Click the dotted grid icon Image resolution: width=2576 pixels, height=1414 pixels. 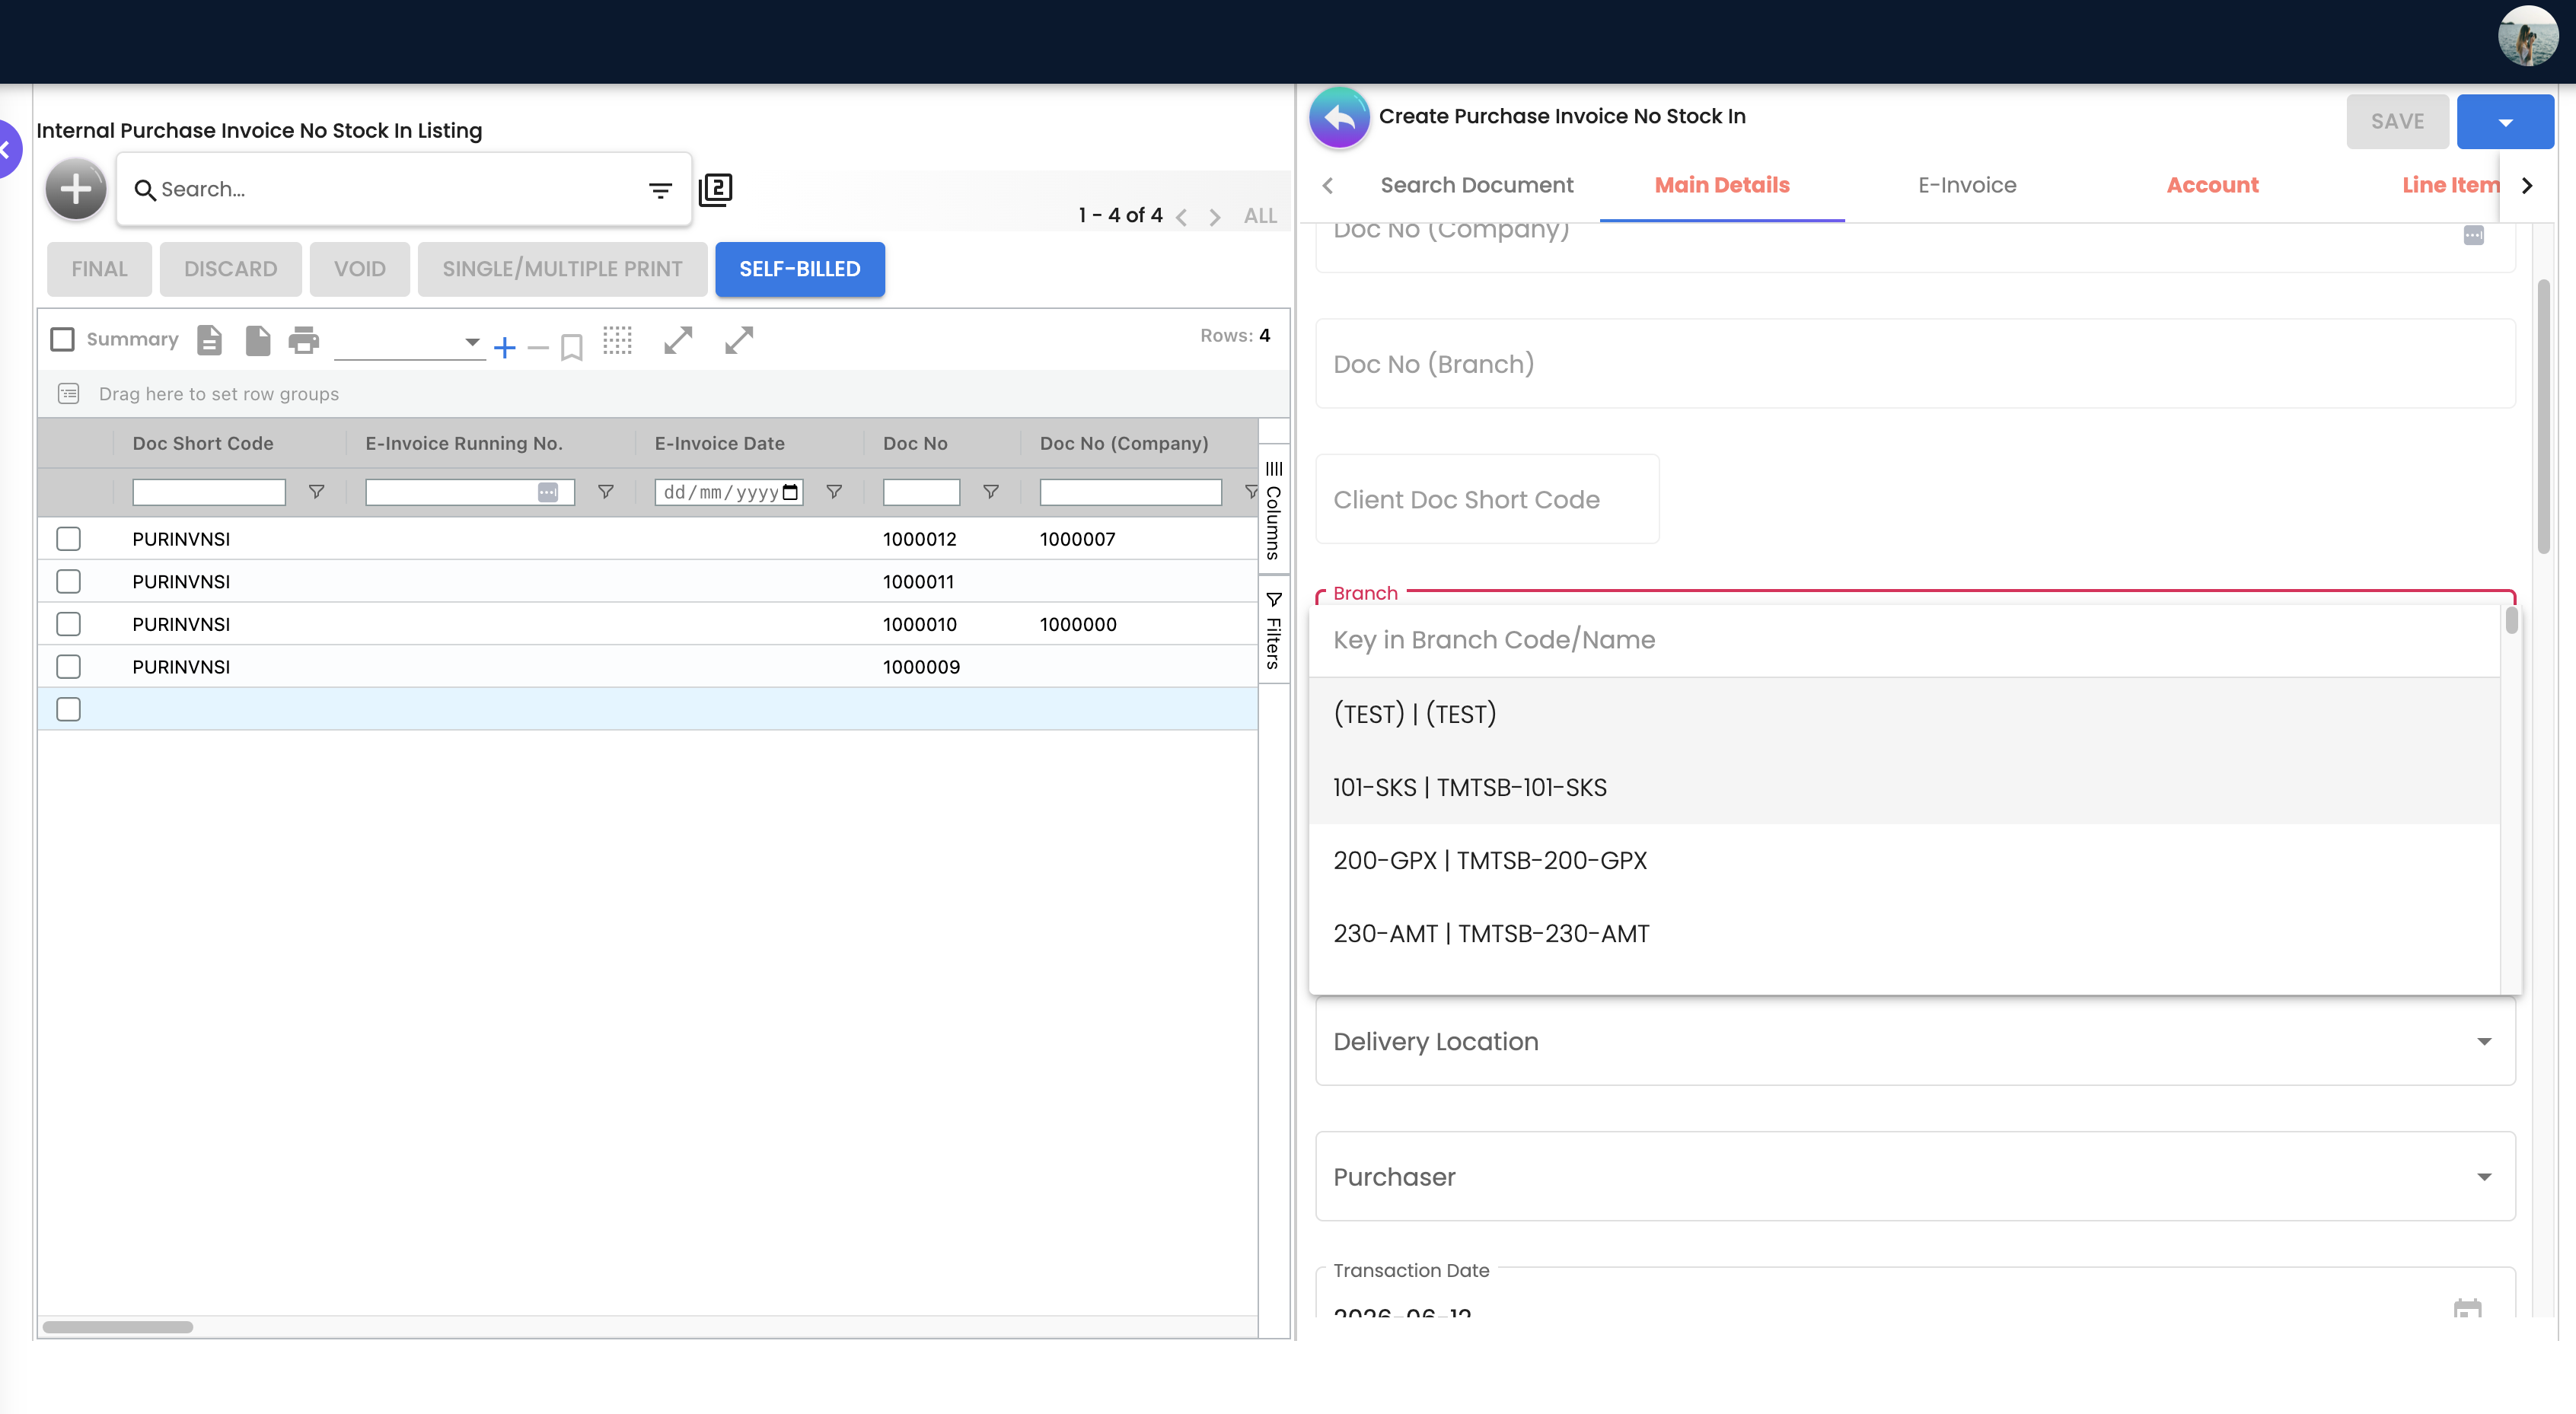[618, 340]
